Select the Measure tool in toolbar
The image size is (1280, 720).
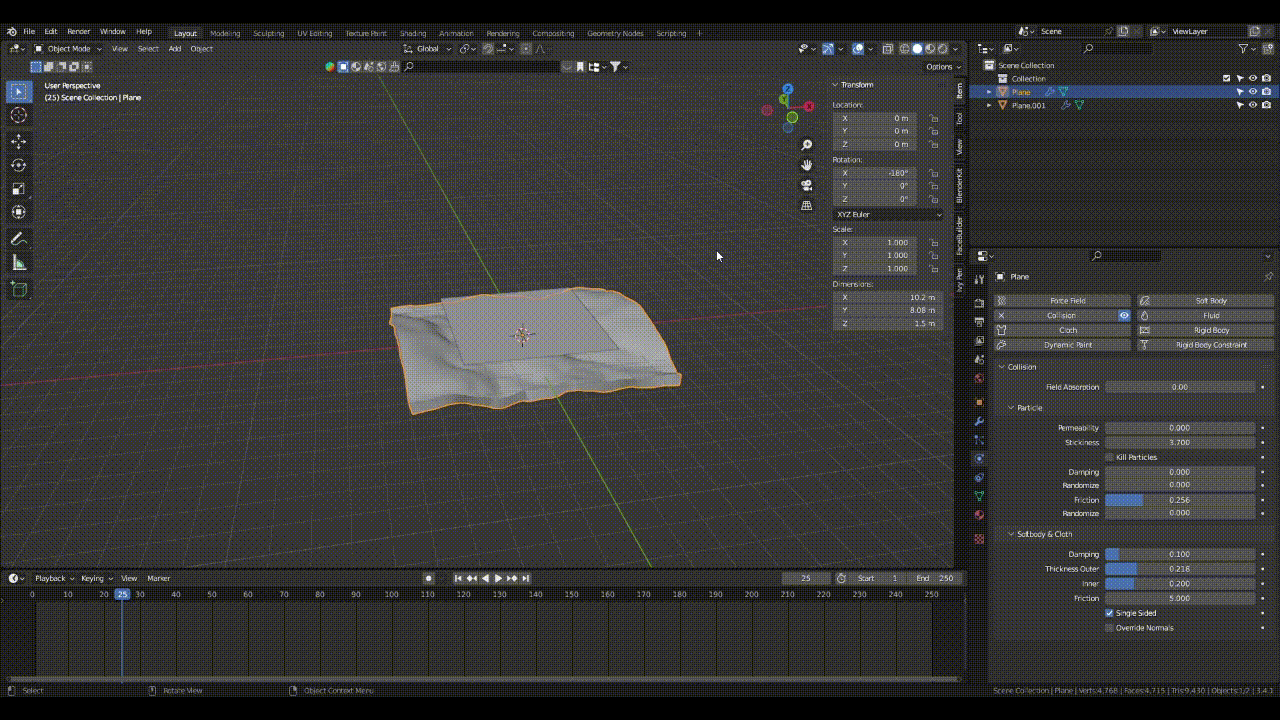pos(18,262)
